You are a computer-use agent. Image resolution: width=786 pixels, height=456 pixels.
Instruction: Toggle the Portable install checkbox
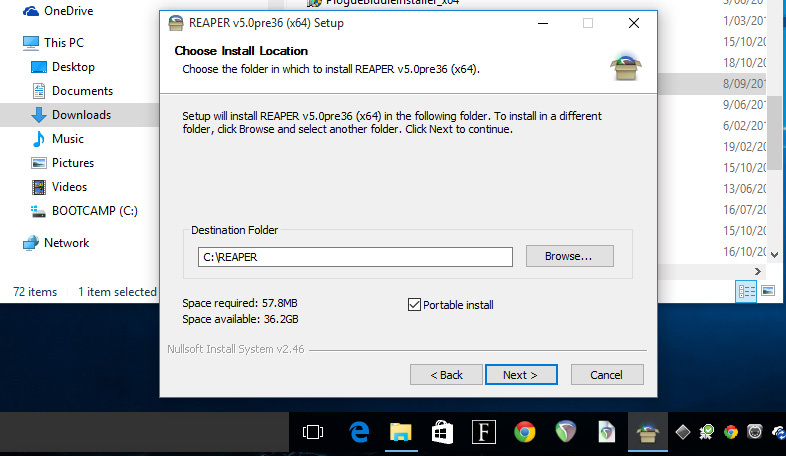tap(414, 305)
